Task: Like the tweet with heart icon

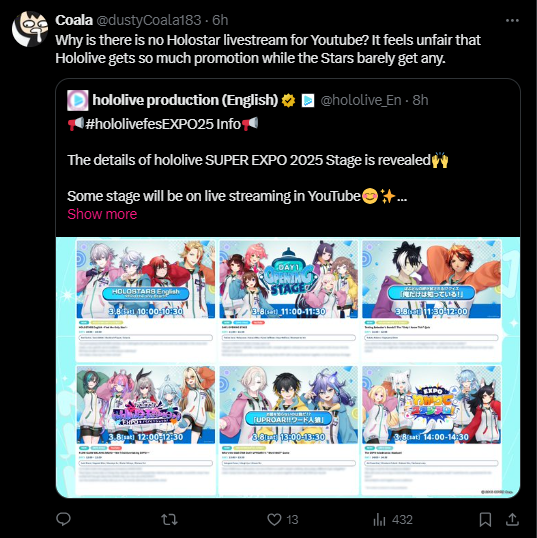Action: 274,519
